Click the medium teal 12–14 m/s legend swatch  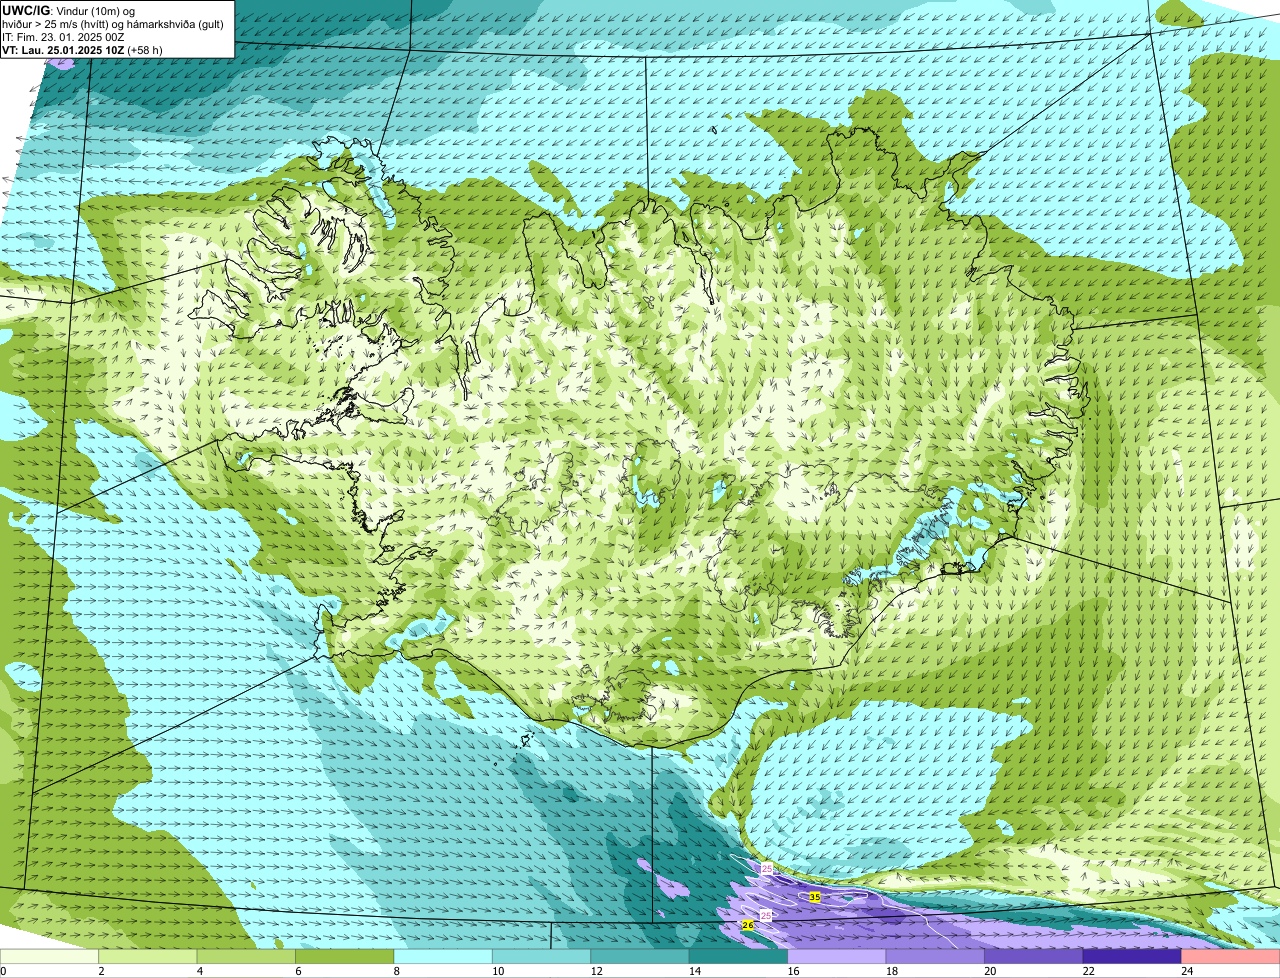point(640,957)
